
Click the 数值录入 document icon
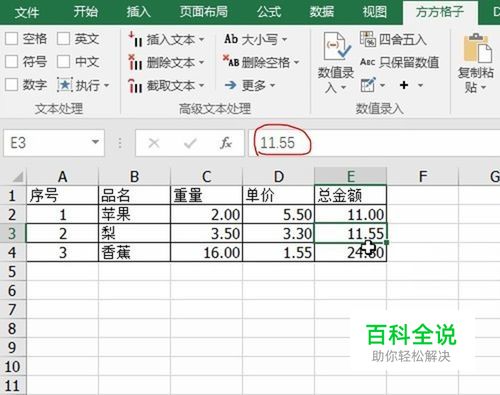[336, 47]
